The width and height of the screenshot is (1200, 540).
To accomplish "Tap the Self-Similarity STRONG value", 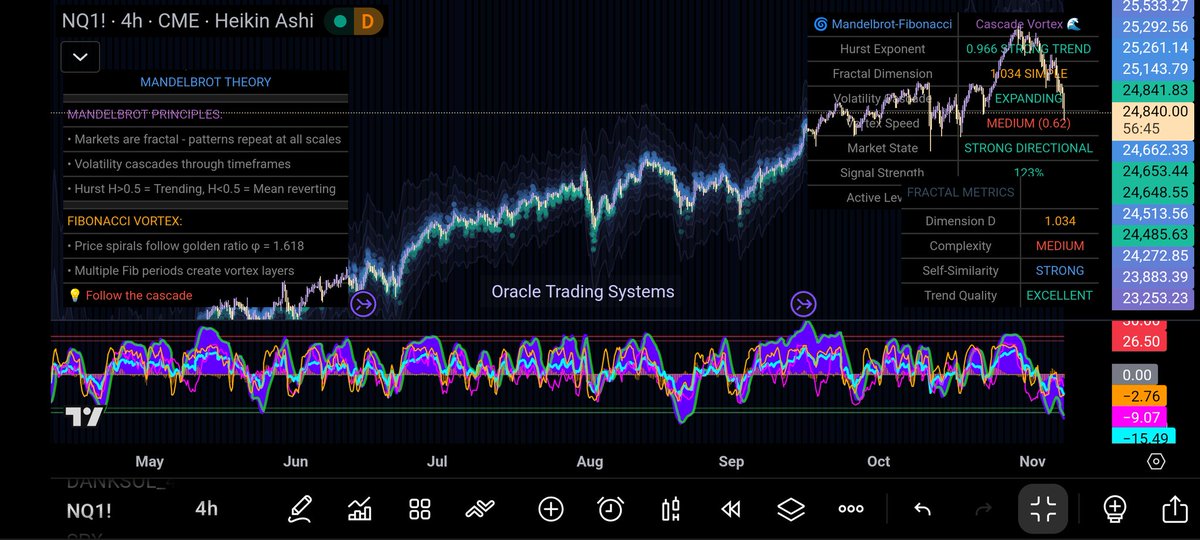I will 1059,271.
